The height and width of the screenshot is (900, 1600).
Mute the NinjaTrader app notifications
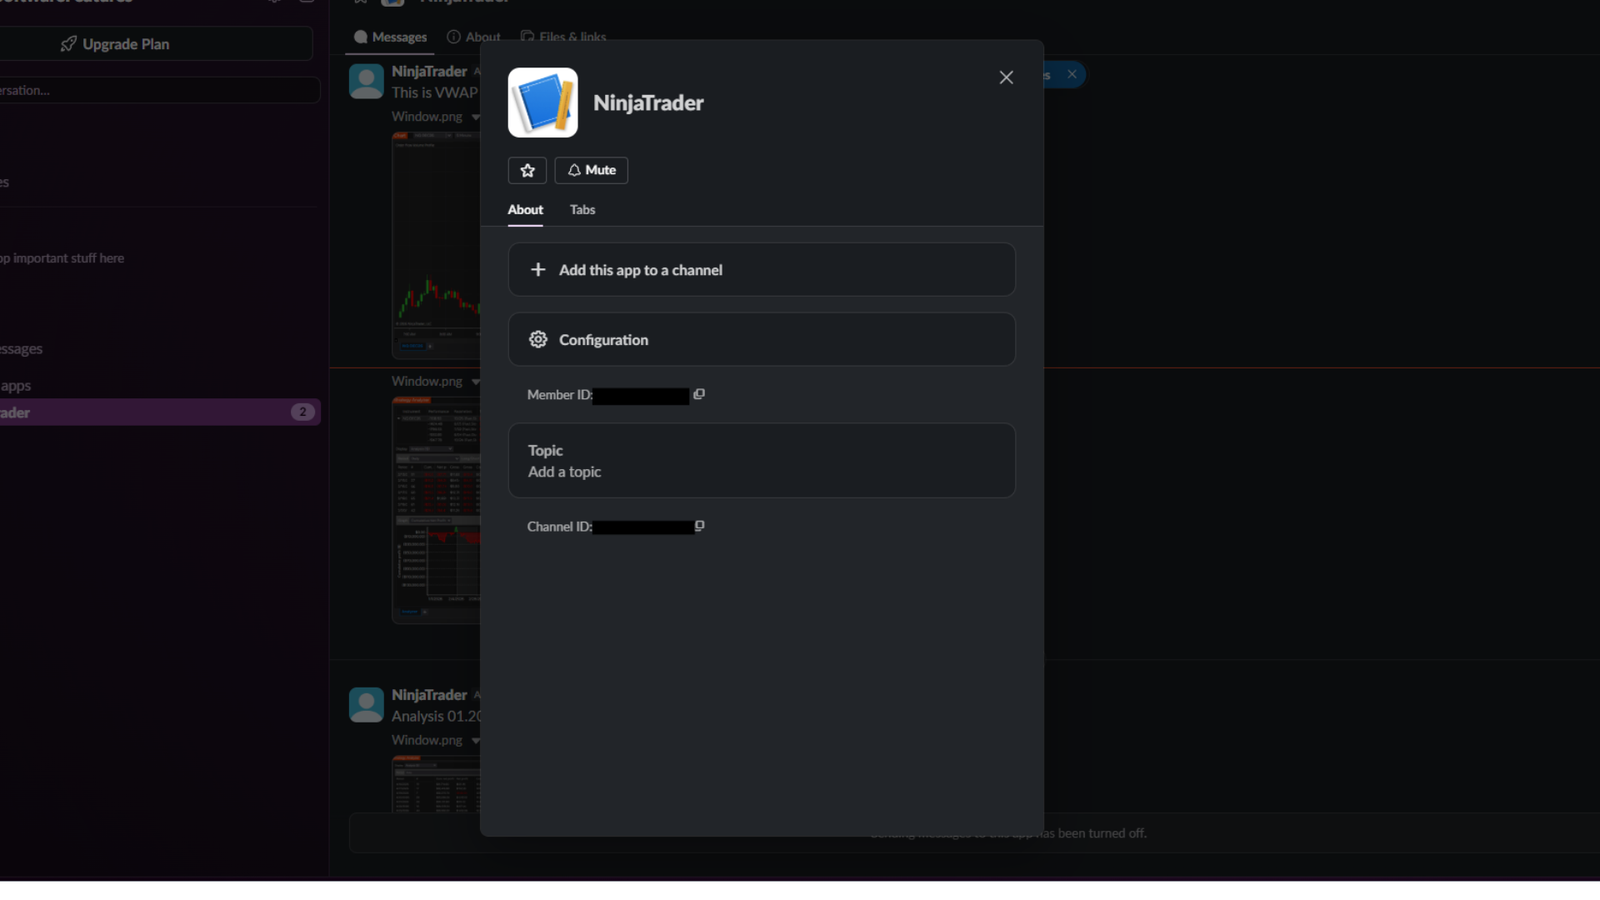[591, 170]
